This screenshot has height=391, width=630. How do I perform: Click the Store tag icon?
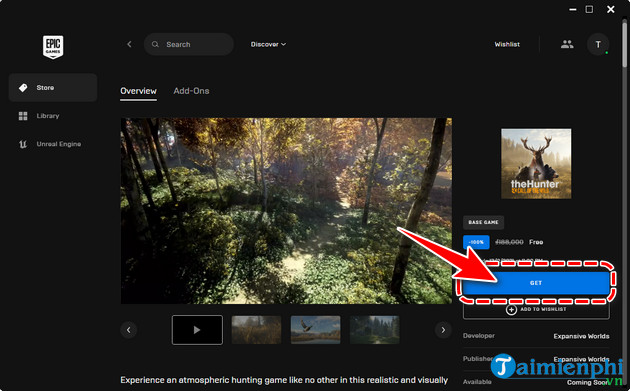point(23,87)
